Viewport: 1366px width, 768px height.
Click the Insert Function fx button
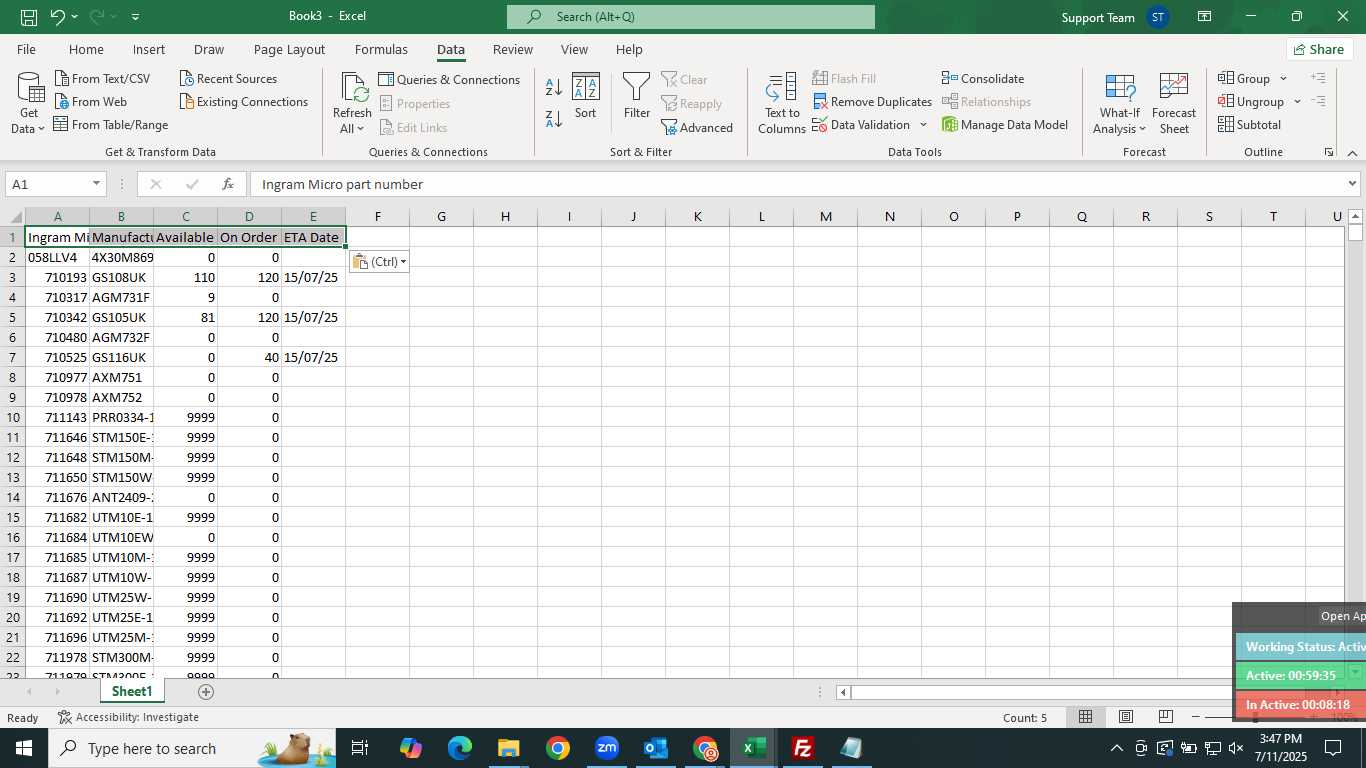pos(228,184)
